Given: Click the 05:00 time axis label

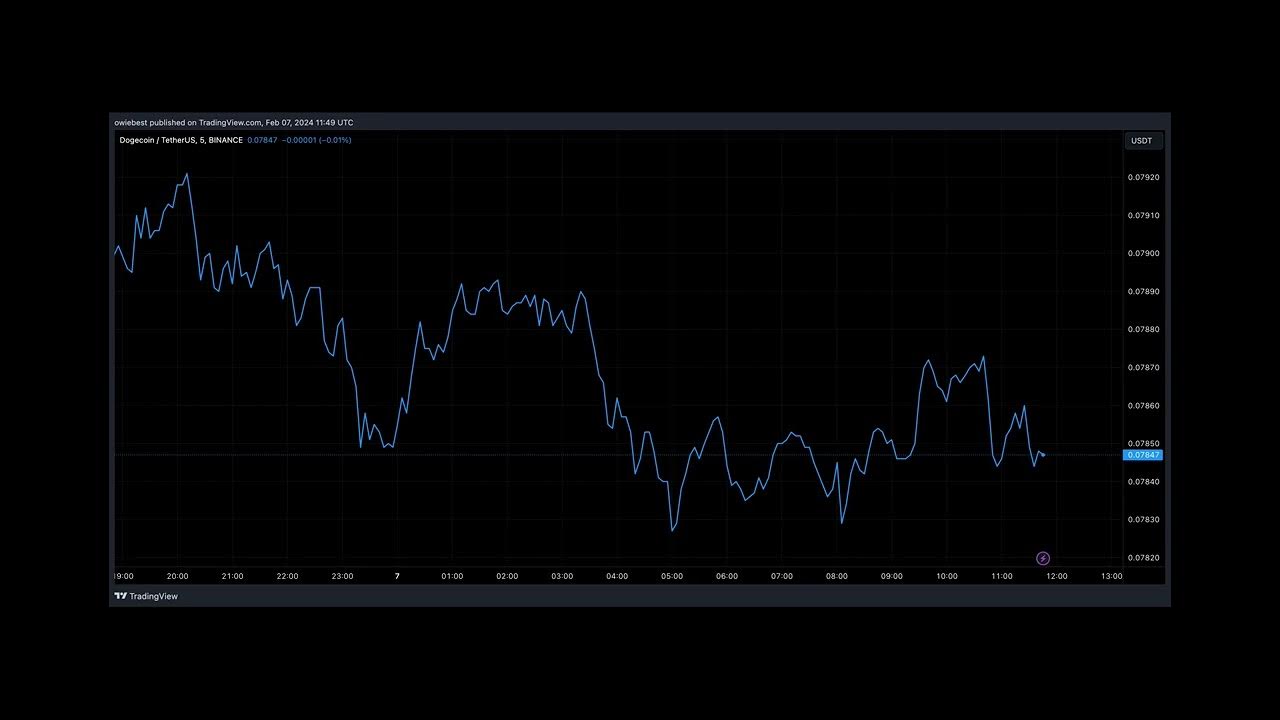Looking at the screenshot, I should point(672,576).
